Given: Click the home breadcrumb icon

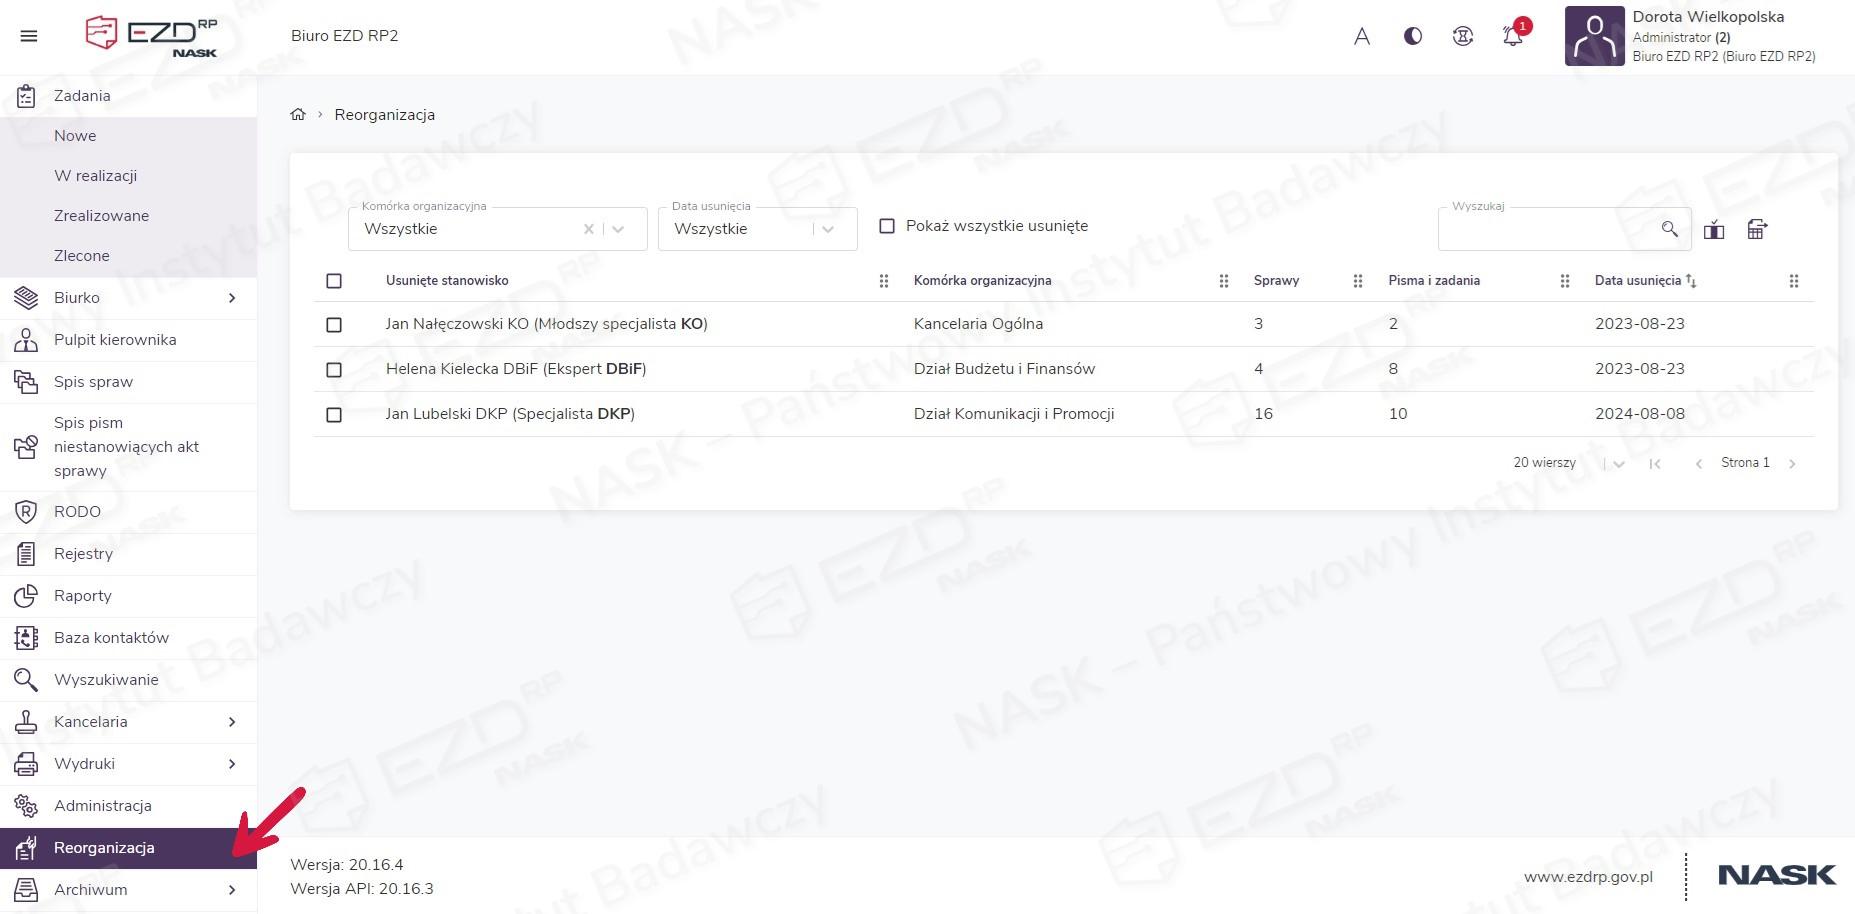Looking at the screenshot, I should 298,114.
